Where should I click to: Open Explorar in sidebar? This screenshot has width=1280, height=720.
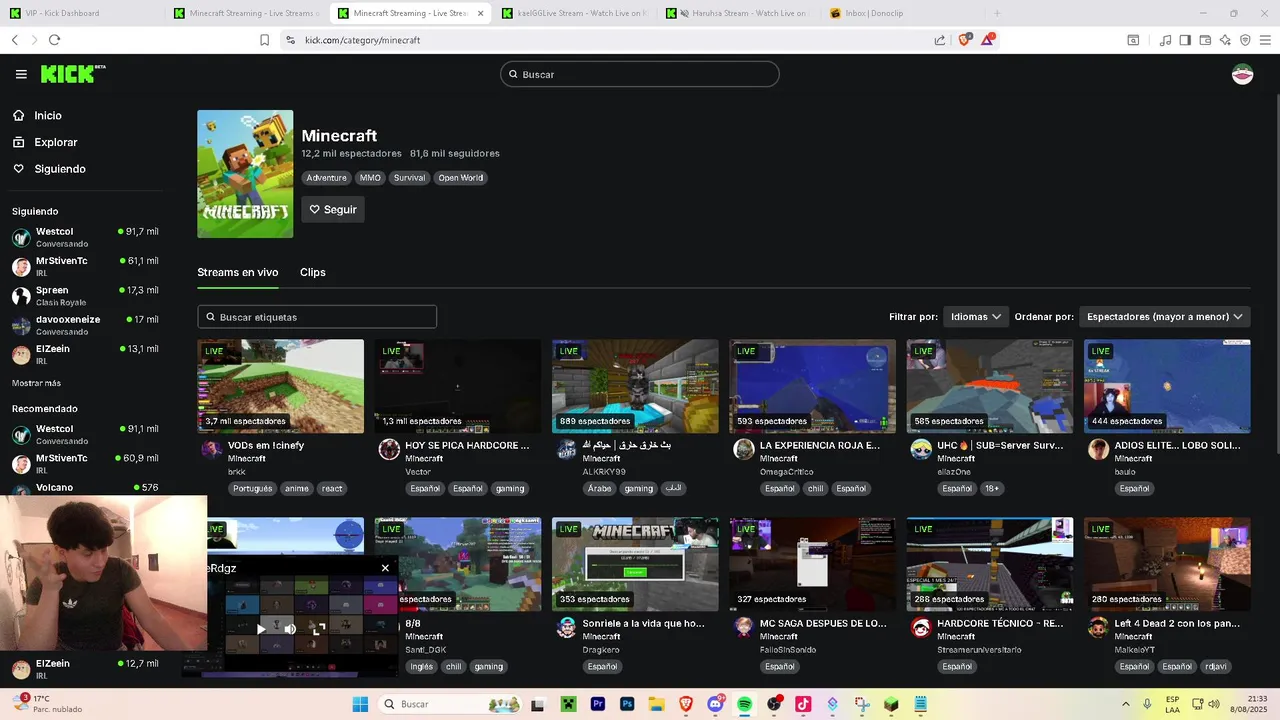click(55, 142)
